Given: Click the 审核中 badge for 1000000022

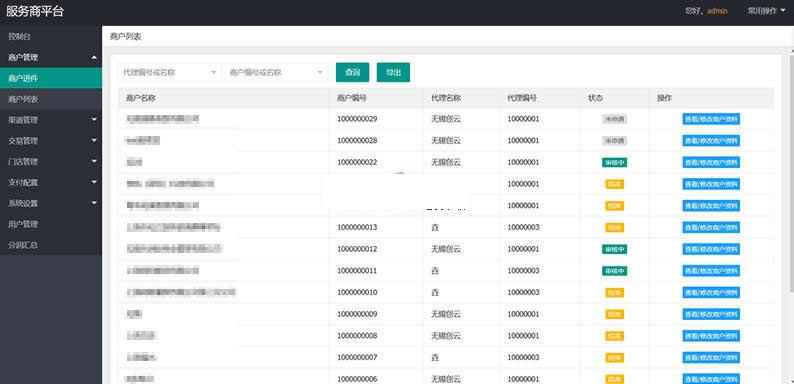Looking at the screenshot, I should (614, 163).
